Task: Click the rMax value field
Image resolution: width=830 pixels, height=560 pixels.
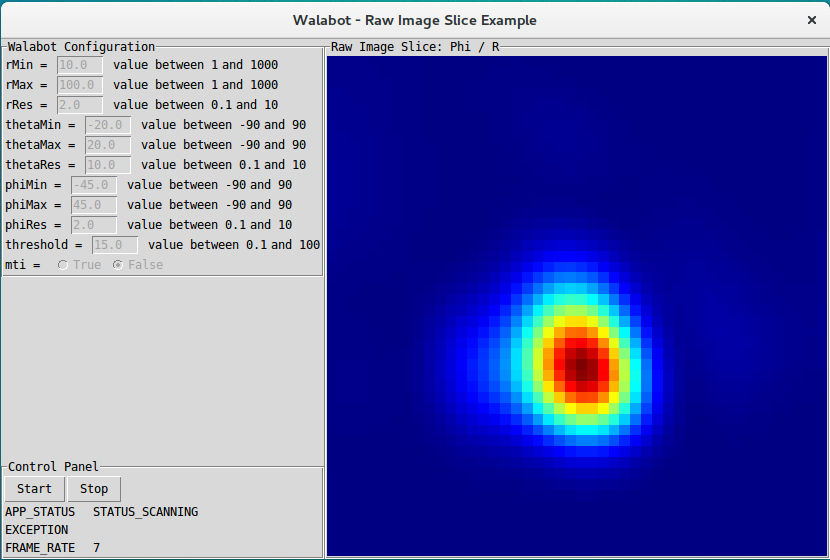Action: 80,85
